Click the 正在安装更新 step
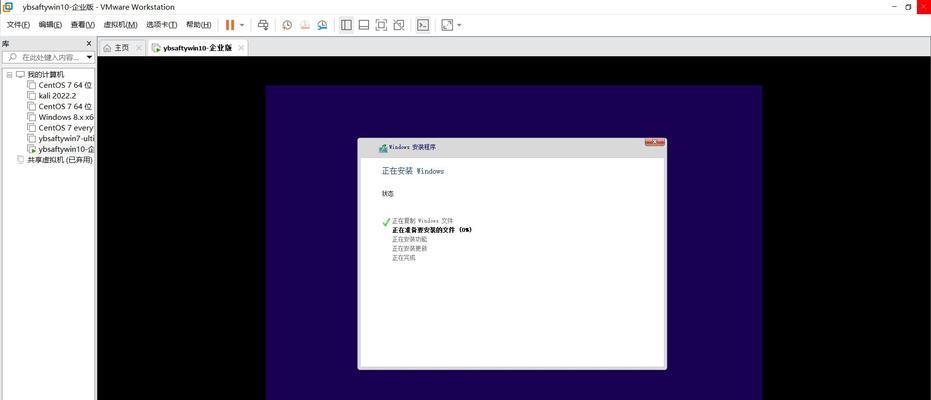 [x=409, y=249]
